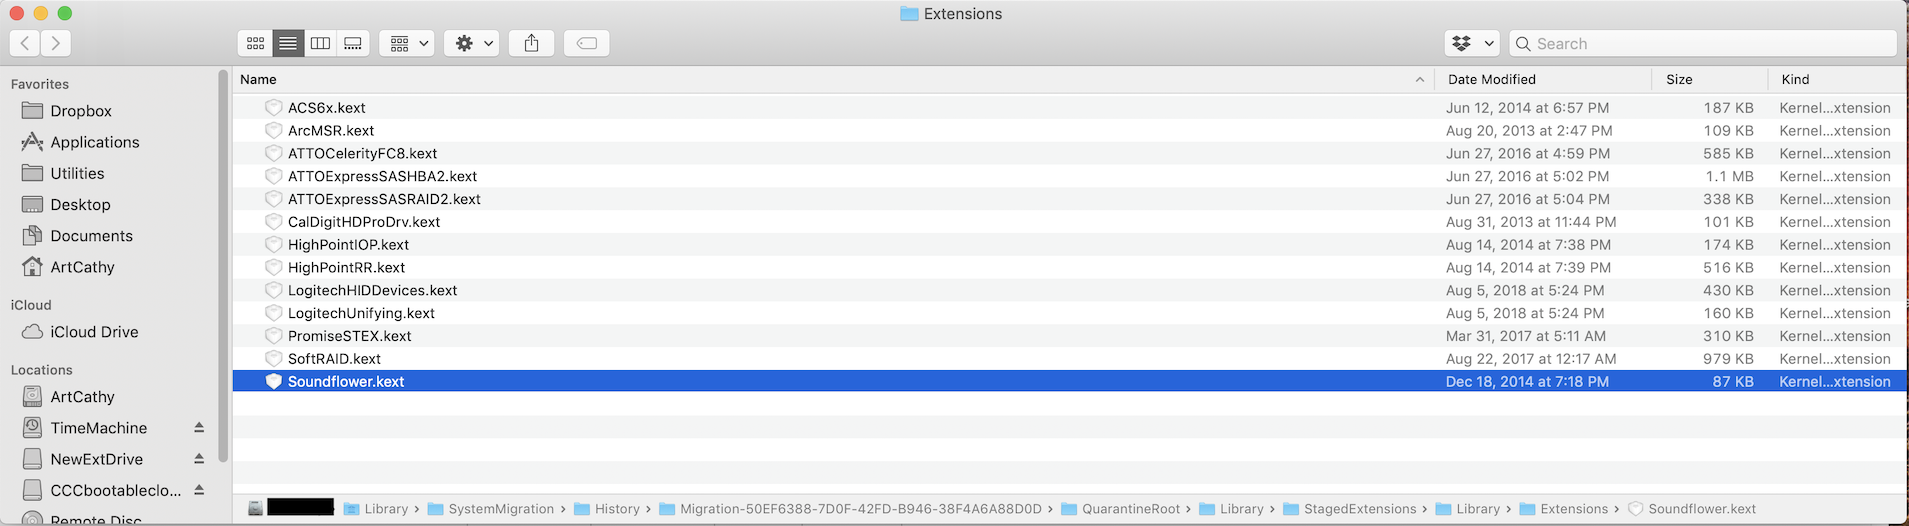Click the Edit Tags toolbar button
The width and height of the screenshot is (1909, 526).
click(587, 43)
